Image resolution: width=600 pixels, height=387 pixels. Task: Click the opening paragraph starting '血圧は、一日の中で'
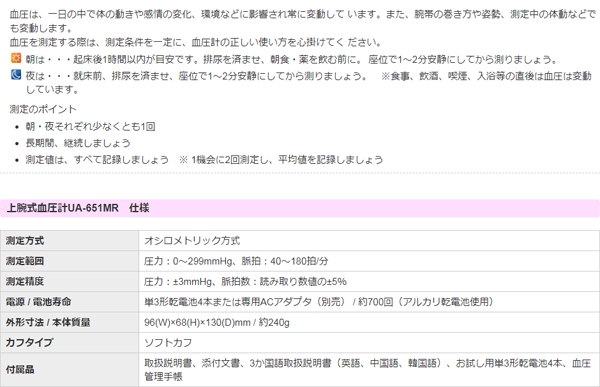[303, 21]
